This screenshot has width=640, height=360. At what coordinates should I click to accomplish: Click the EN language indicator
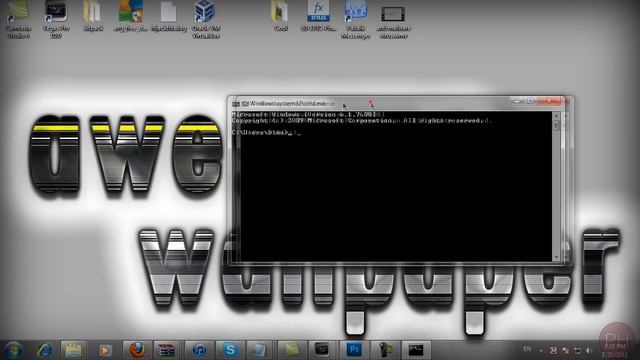pos(527,349)
